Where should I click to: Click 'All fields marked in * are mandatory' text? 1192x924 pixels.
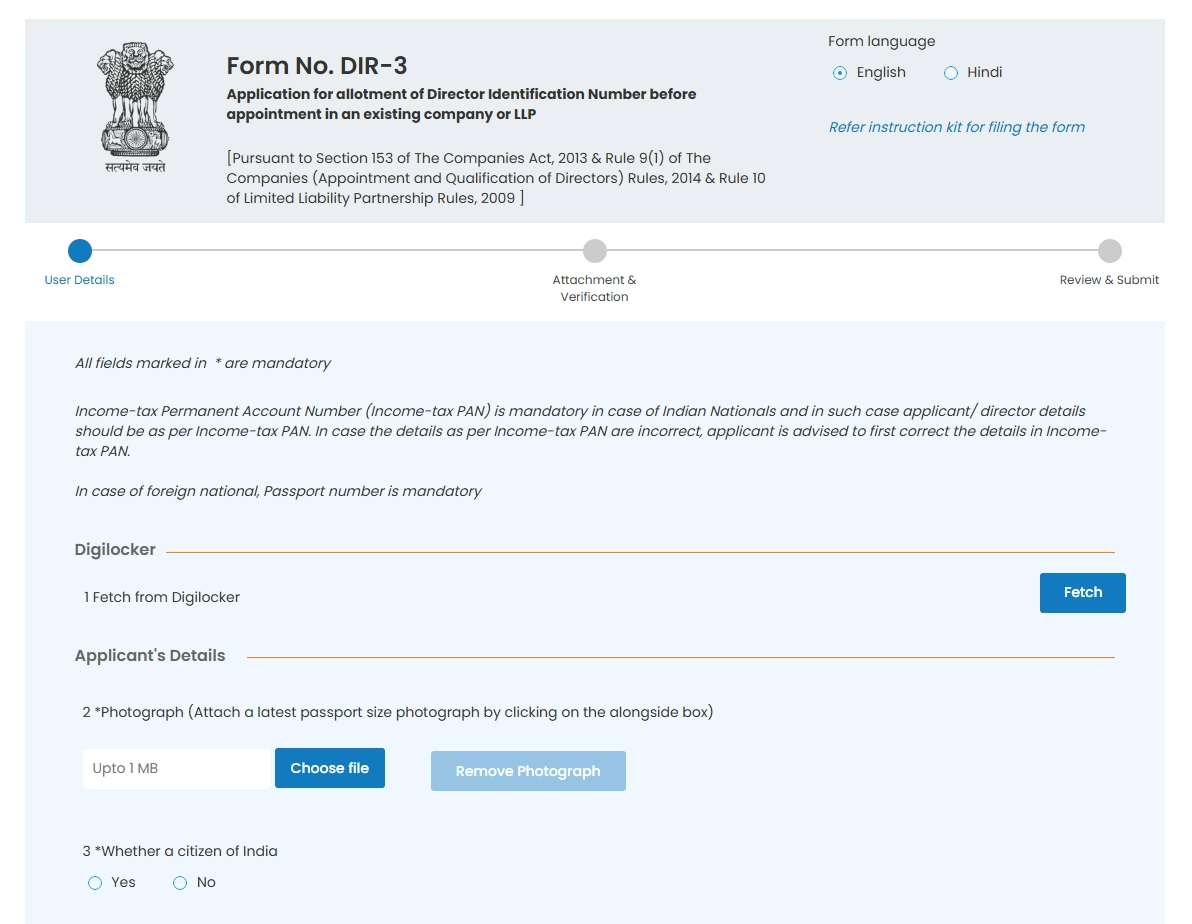[x=202, y=363]
